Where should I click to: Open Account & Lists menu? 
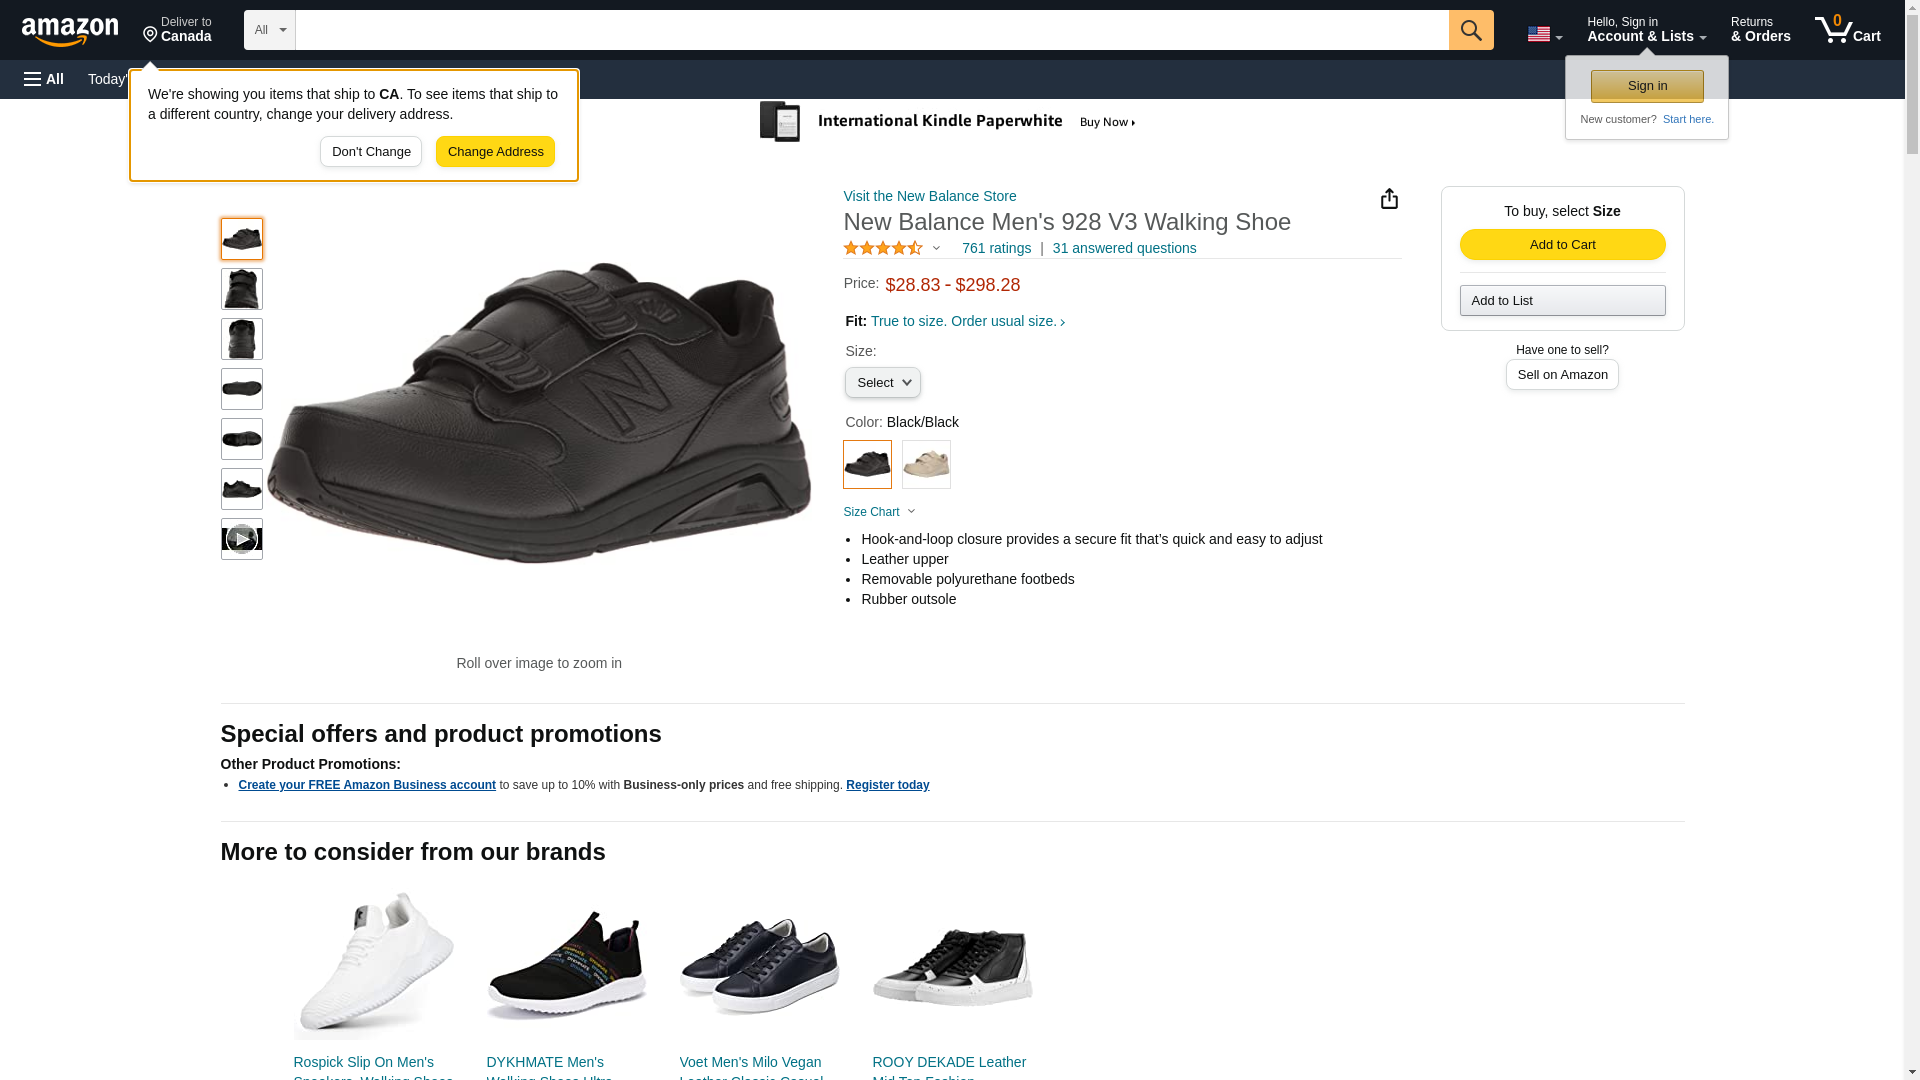pos(1646,30)
